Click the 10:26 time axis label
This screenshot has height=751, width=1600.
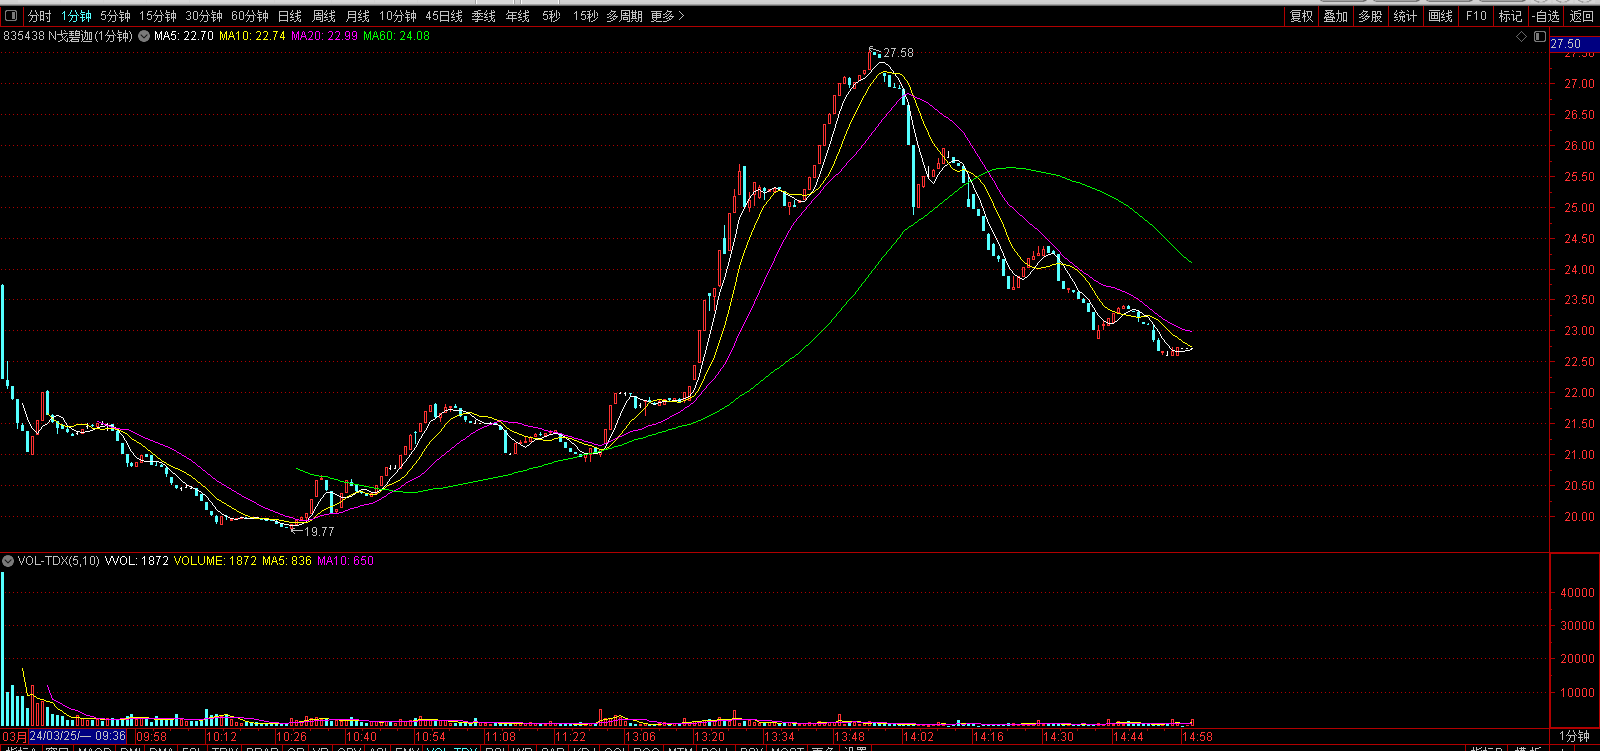point(291,737)
